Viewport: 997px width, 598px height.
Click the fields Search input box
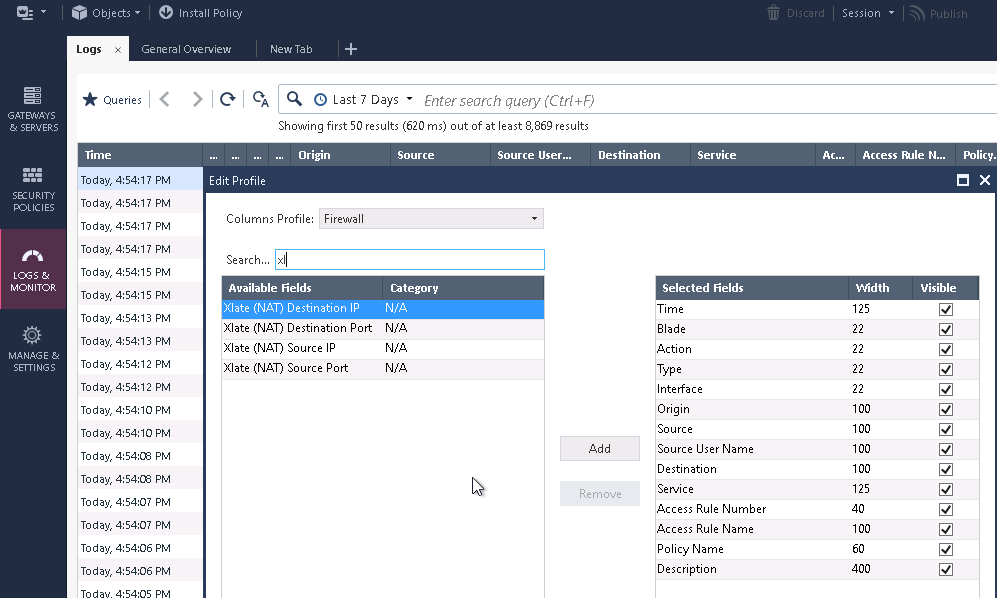pos(409,260)
